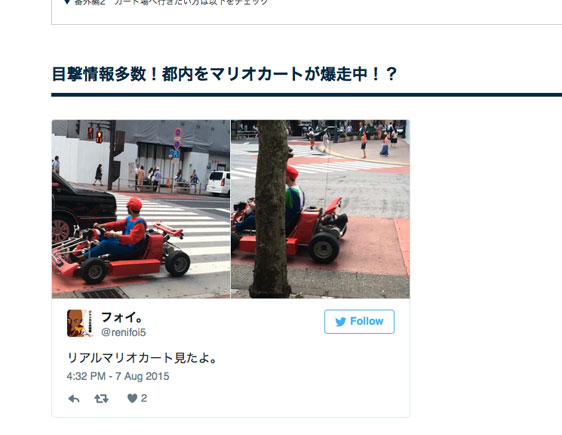Click the heading 目撃情報多数！都内をマリオカートが爆走中！？
The width and height of the screenshot is (562, 435).
225,74
